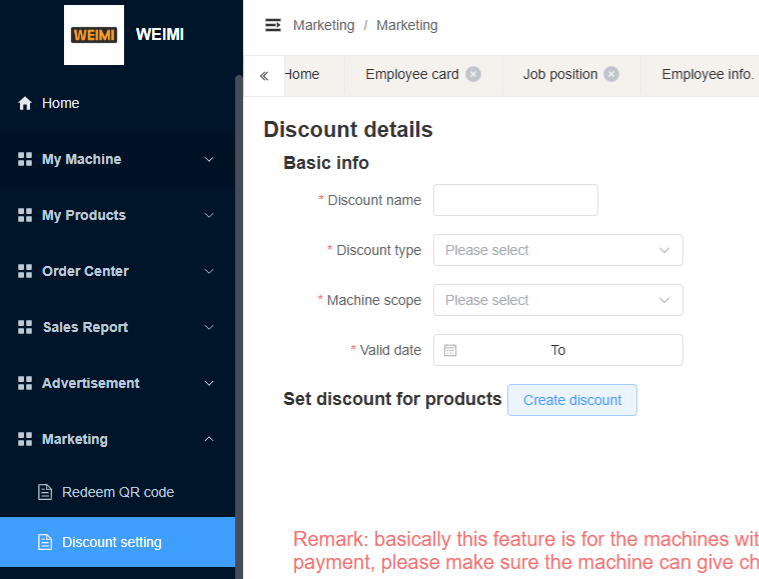Close the Job position tab

(x=611, y=74)
